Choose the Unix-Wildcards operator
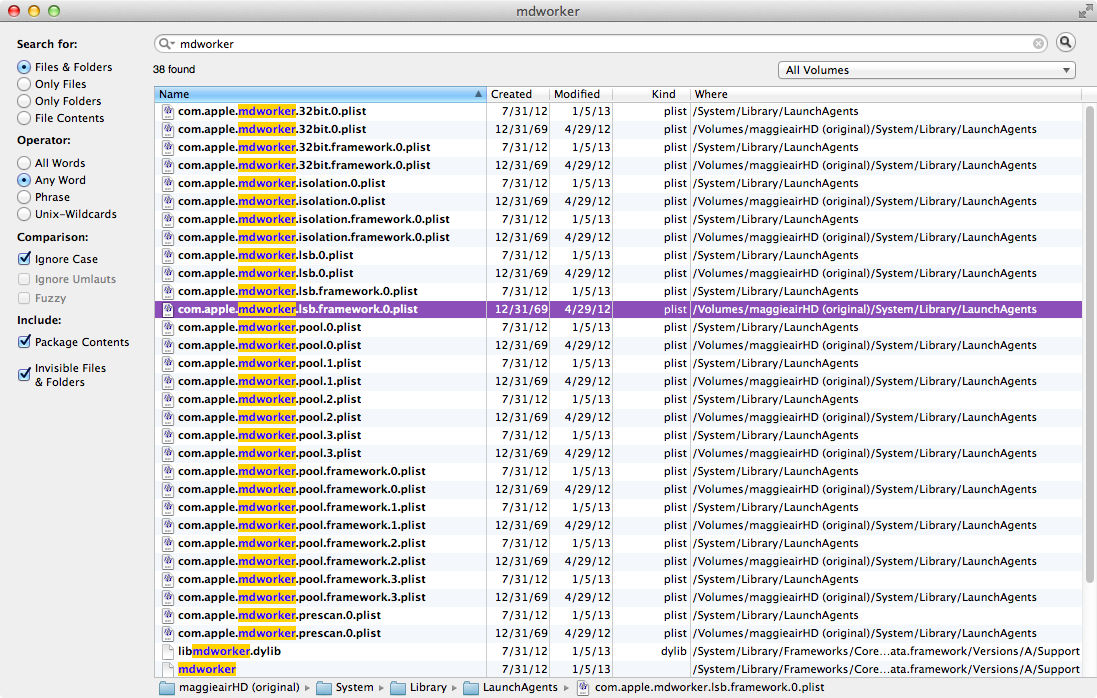Screen dimensions: 1097x698 (24, 214)
